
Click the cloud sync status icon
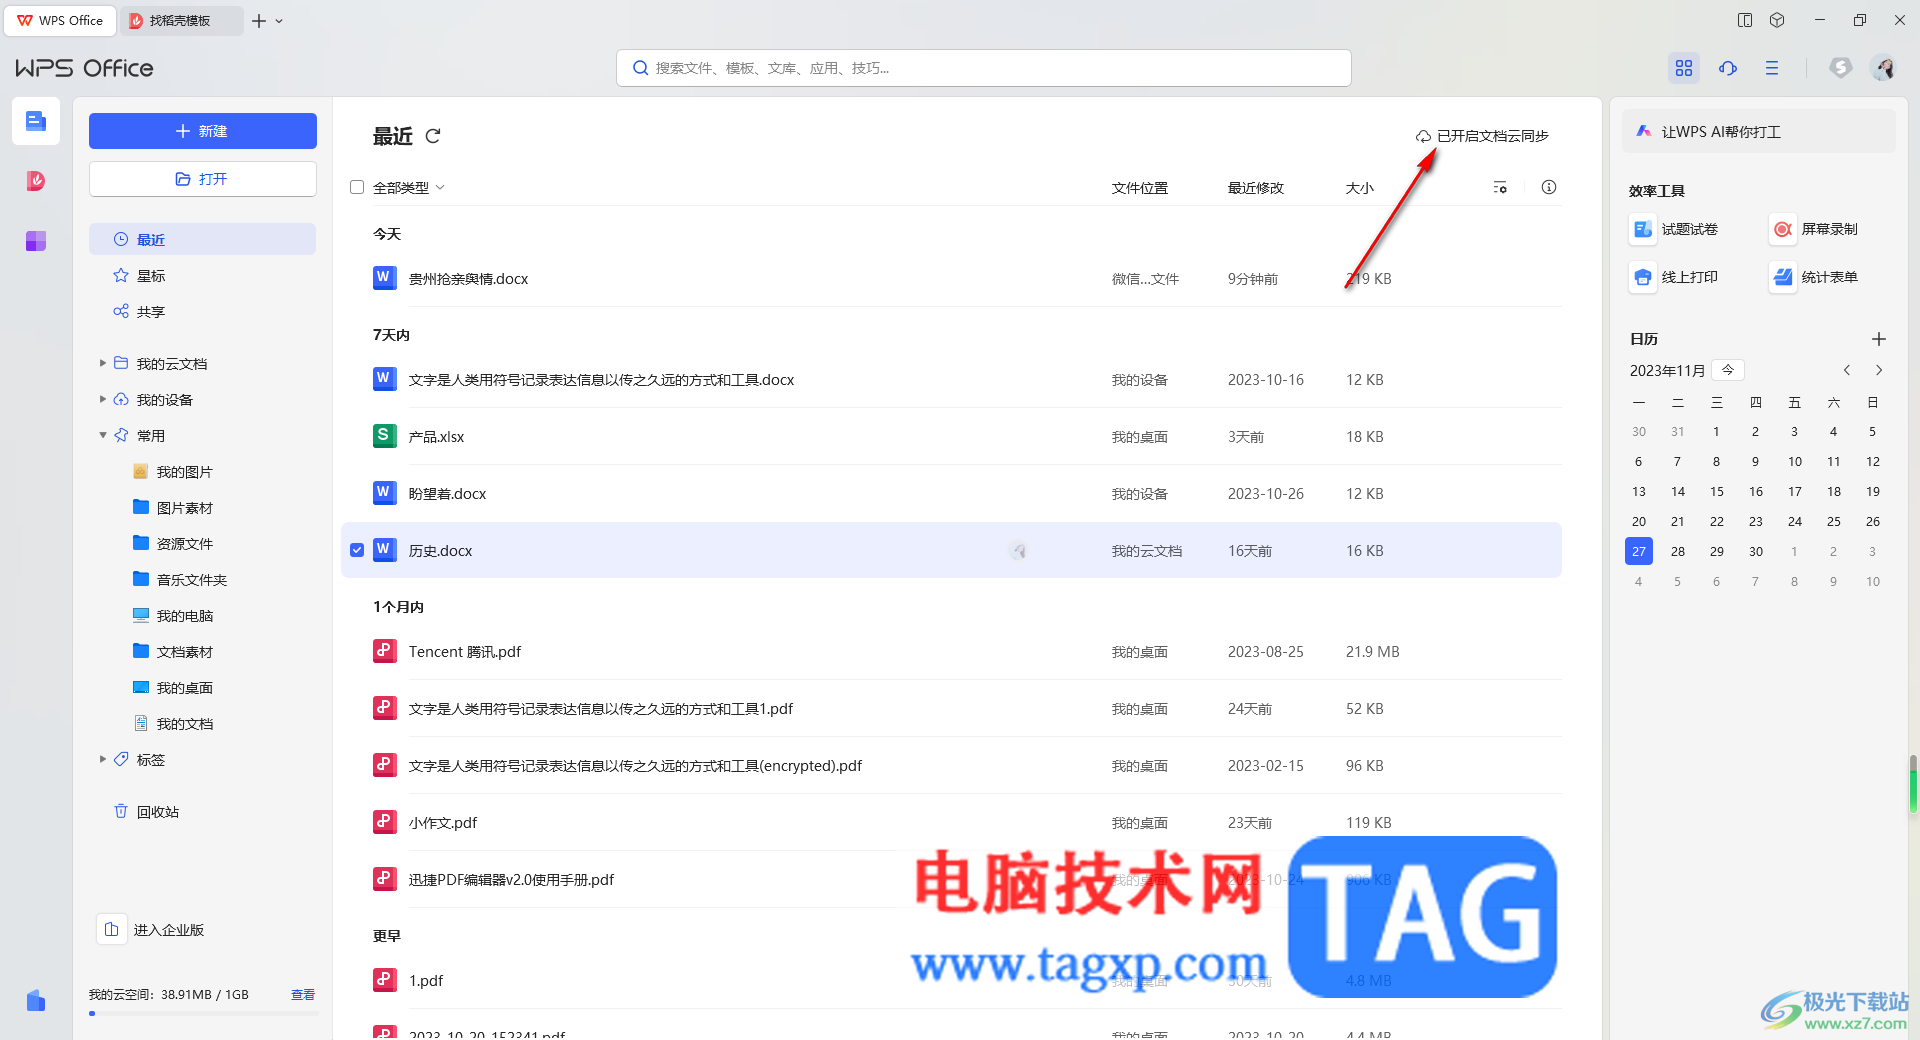click(x=1423, y=136)
